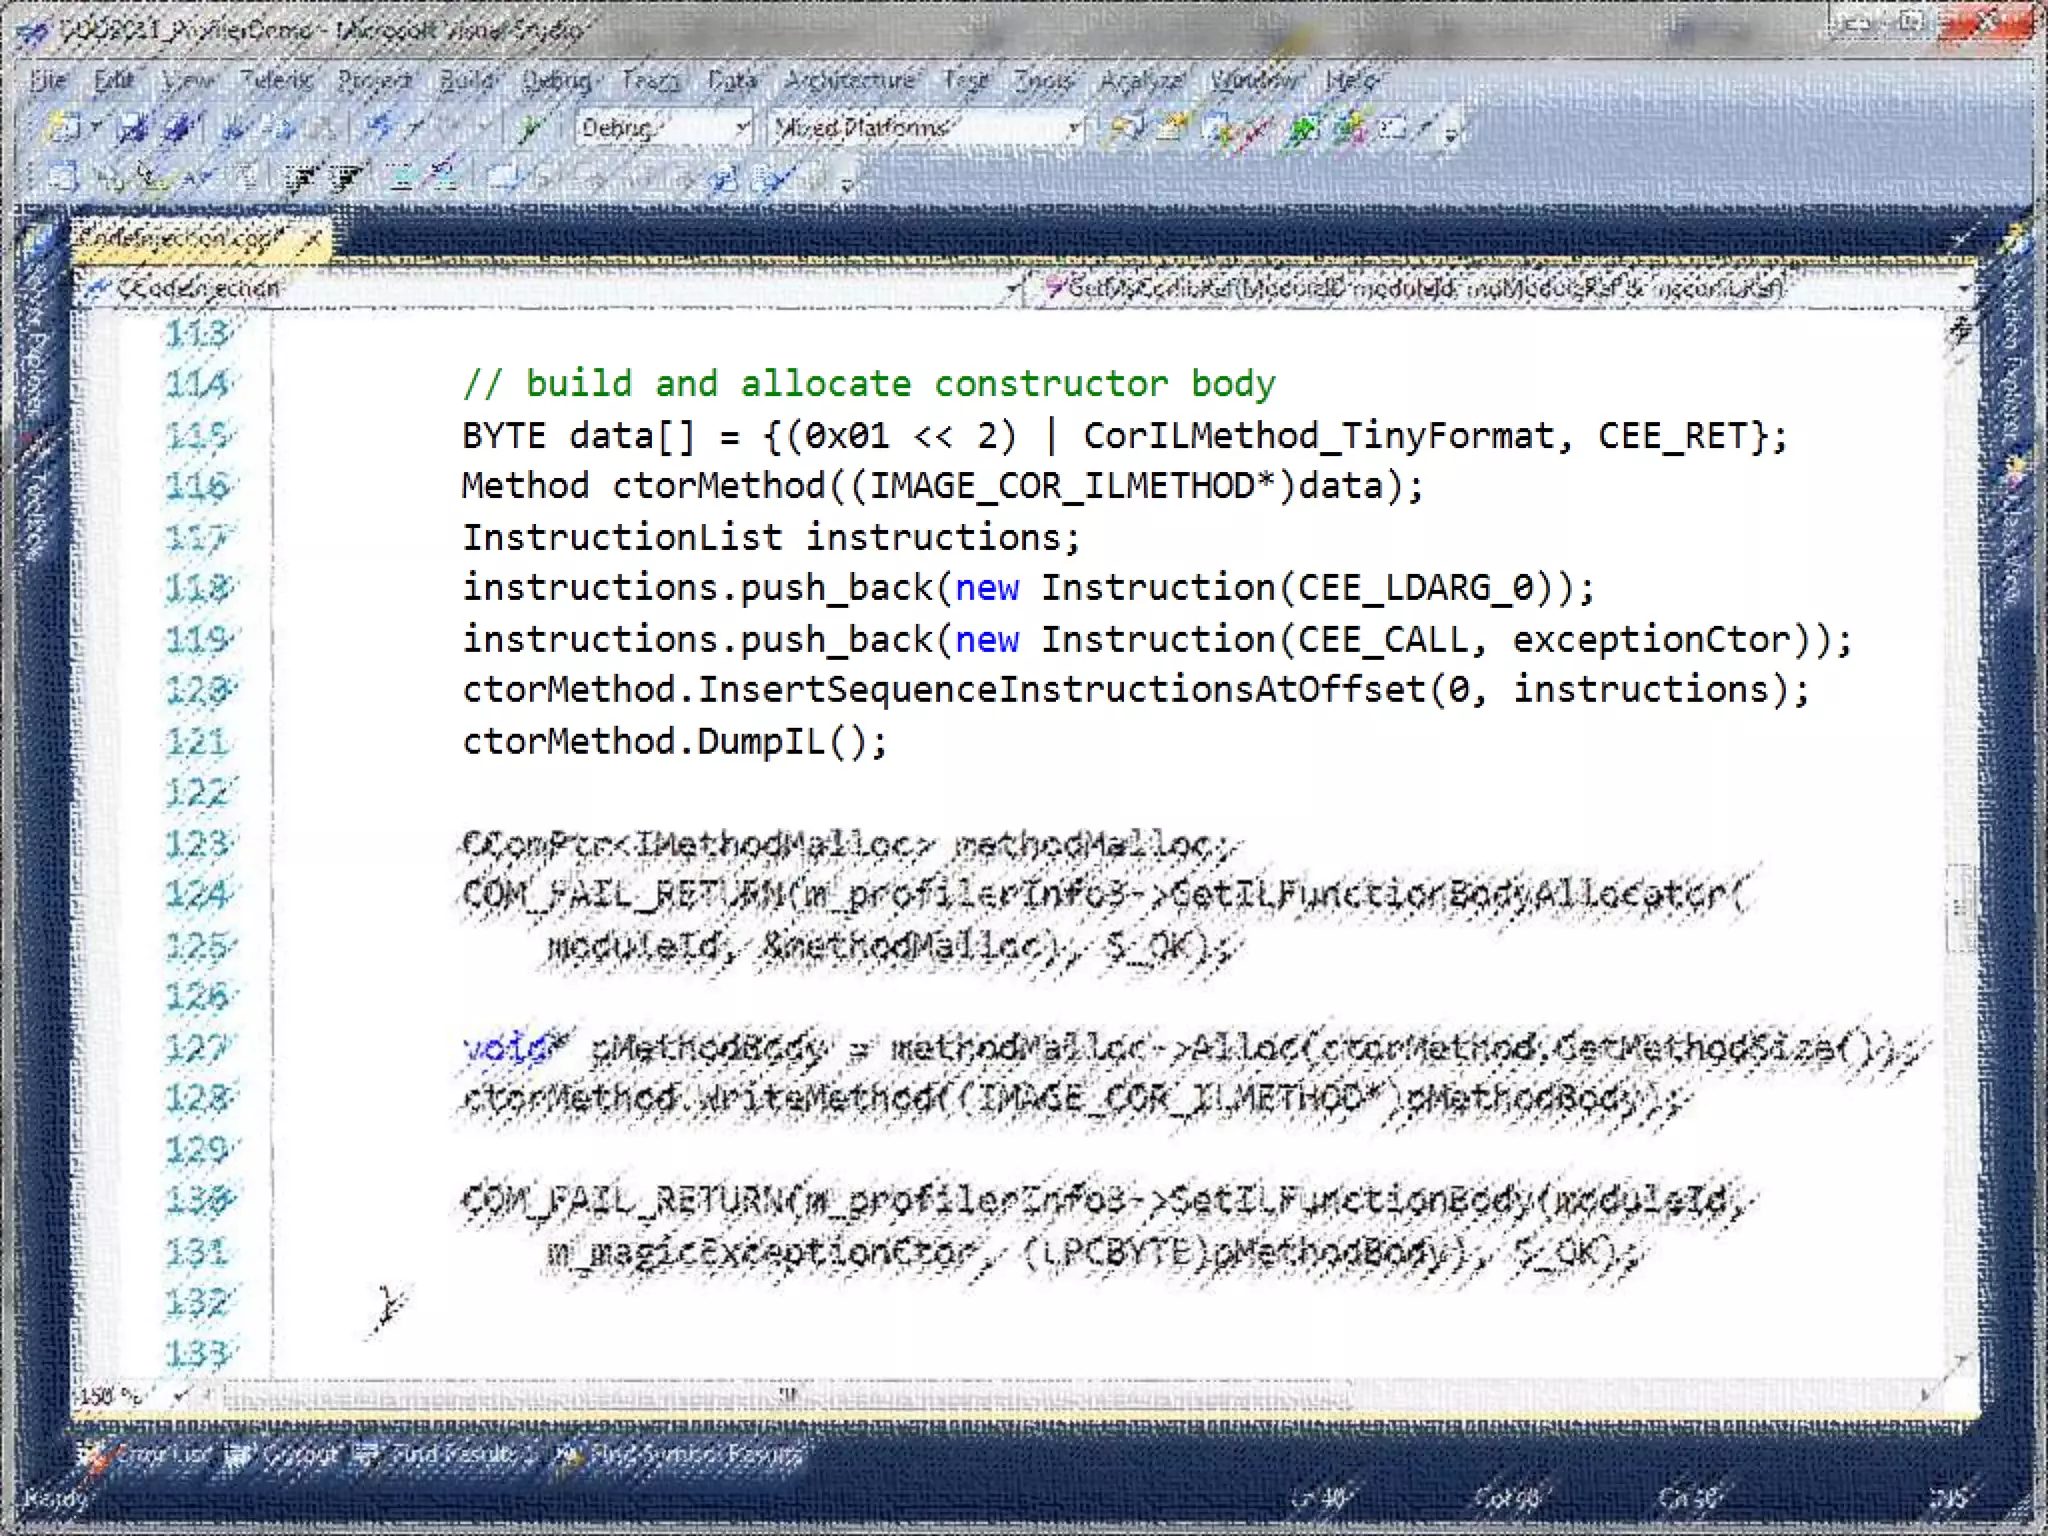Close the CodeInjection.cpp tab

(x=313, y=240)
